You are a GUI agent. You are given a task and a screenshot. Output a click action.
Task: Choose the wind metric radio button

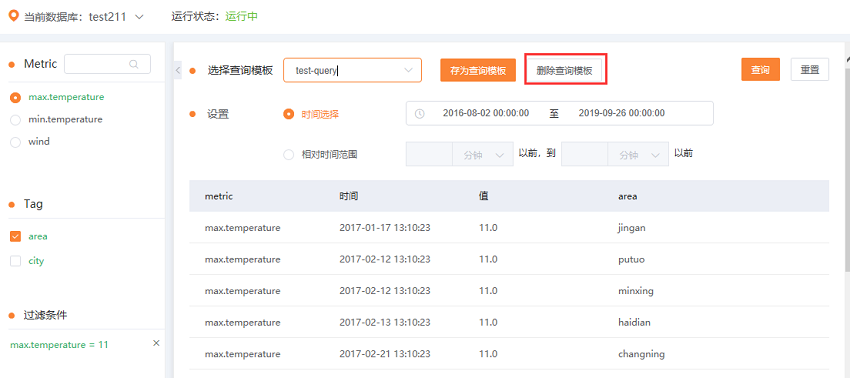(16, 142)
